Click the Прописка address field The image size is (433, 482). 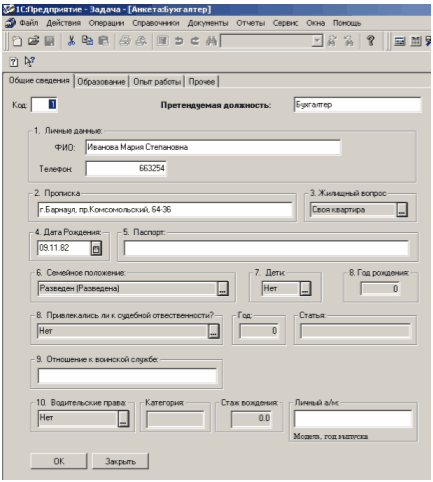click(165, 210)
